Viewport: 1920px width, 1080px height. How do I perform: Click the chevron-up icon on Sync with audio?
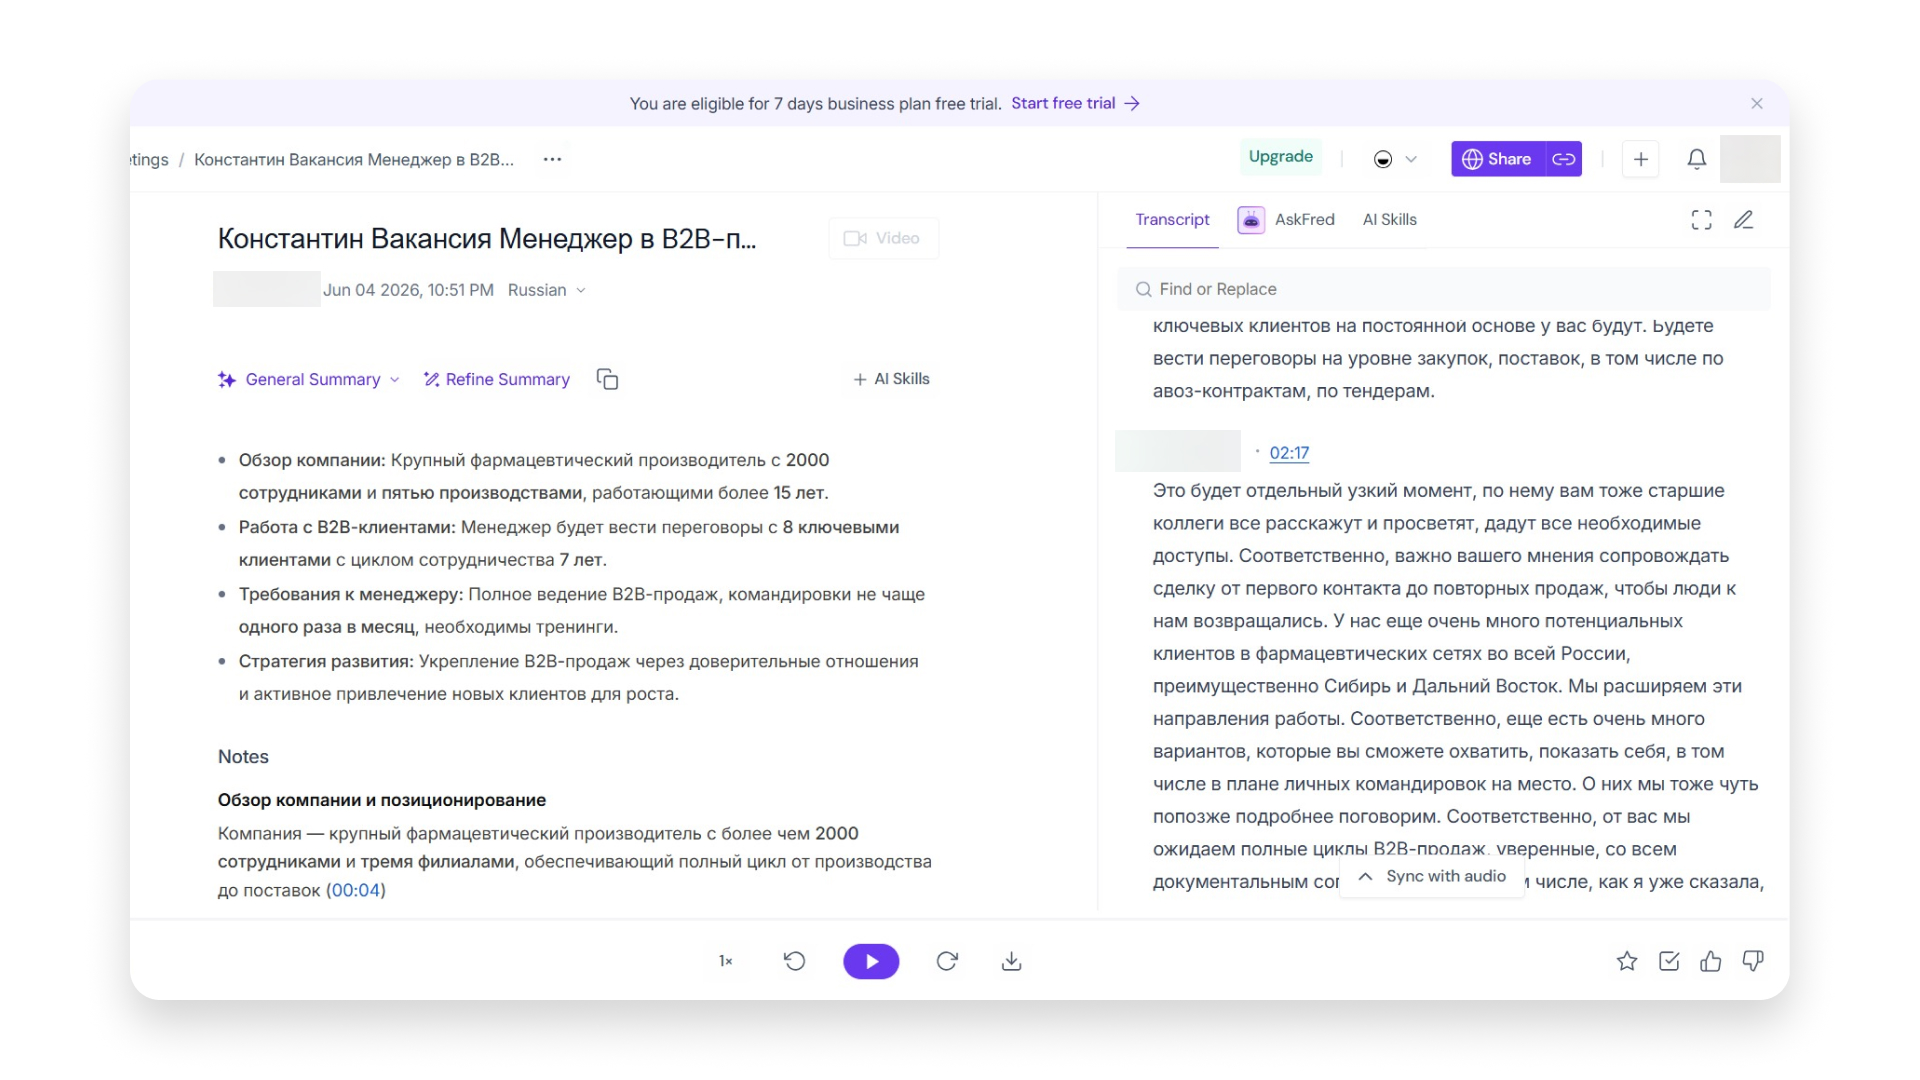tap(1365, 876)
